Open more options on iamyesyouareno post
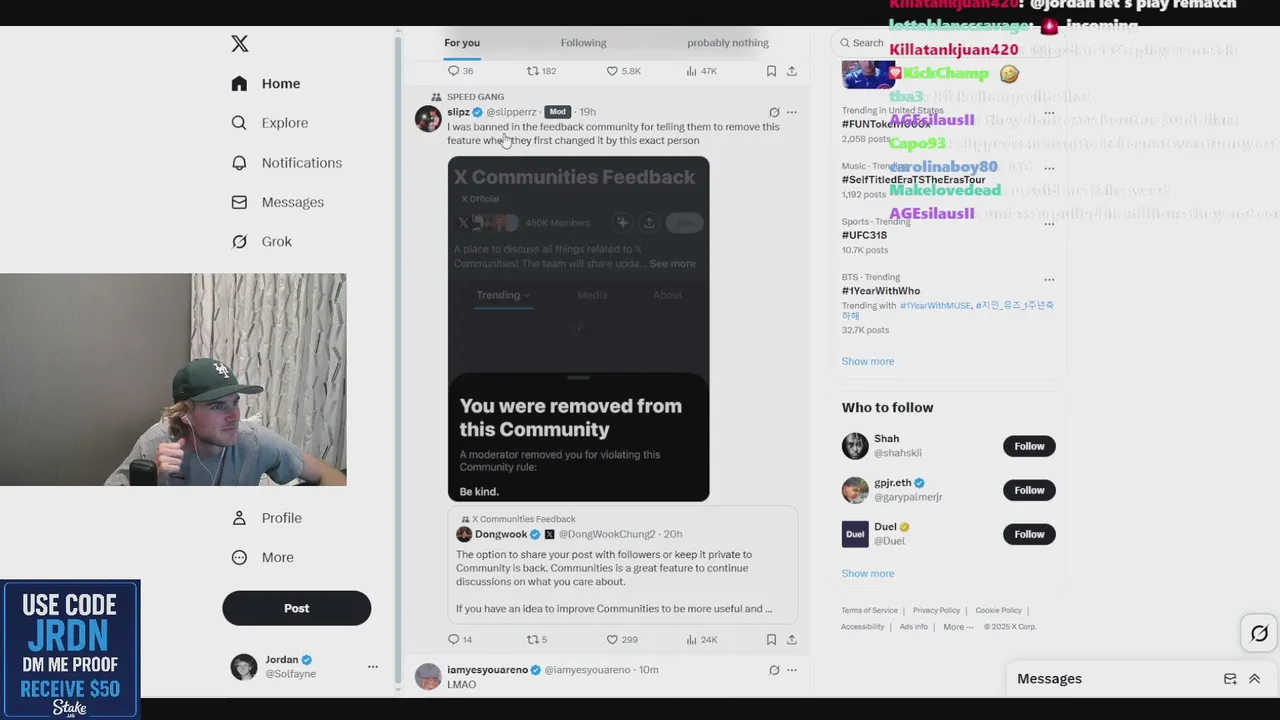 point(792,670)
